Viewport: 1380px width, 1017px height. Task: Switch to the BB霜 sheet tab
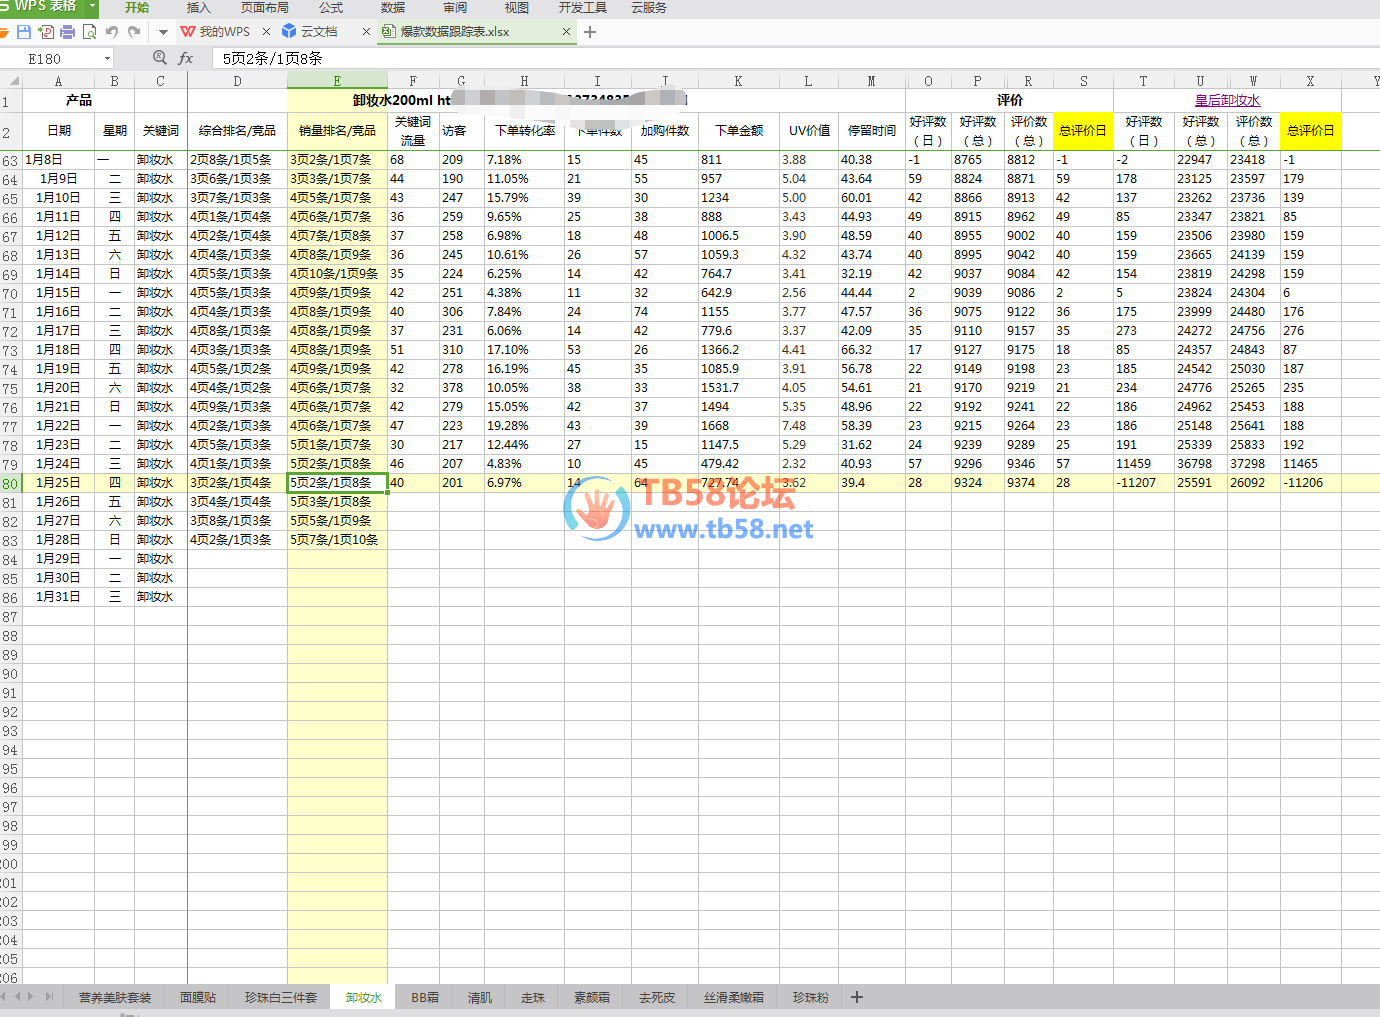pyautogui.click(x=425, y=997)
